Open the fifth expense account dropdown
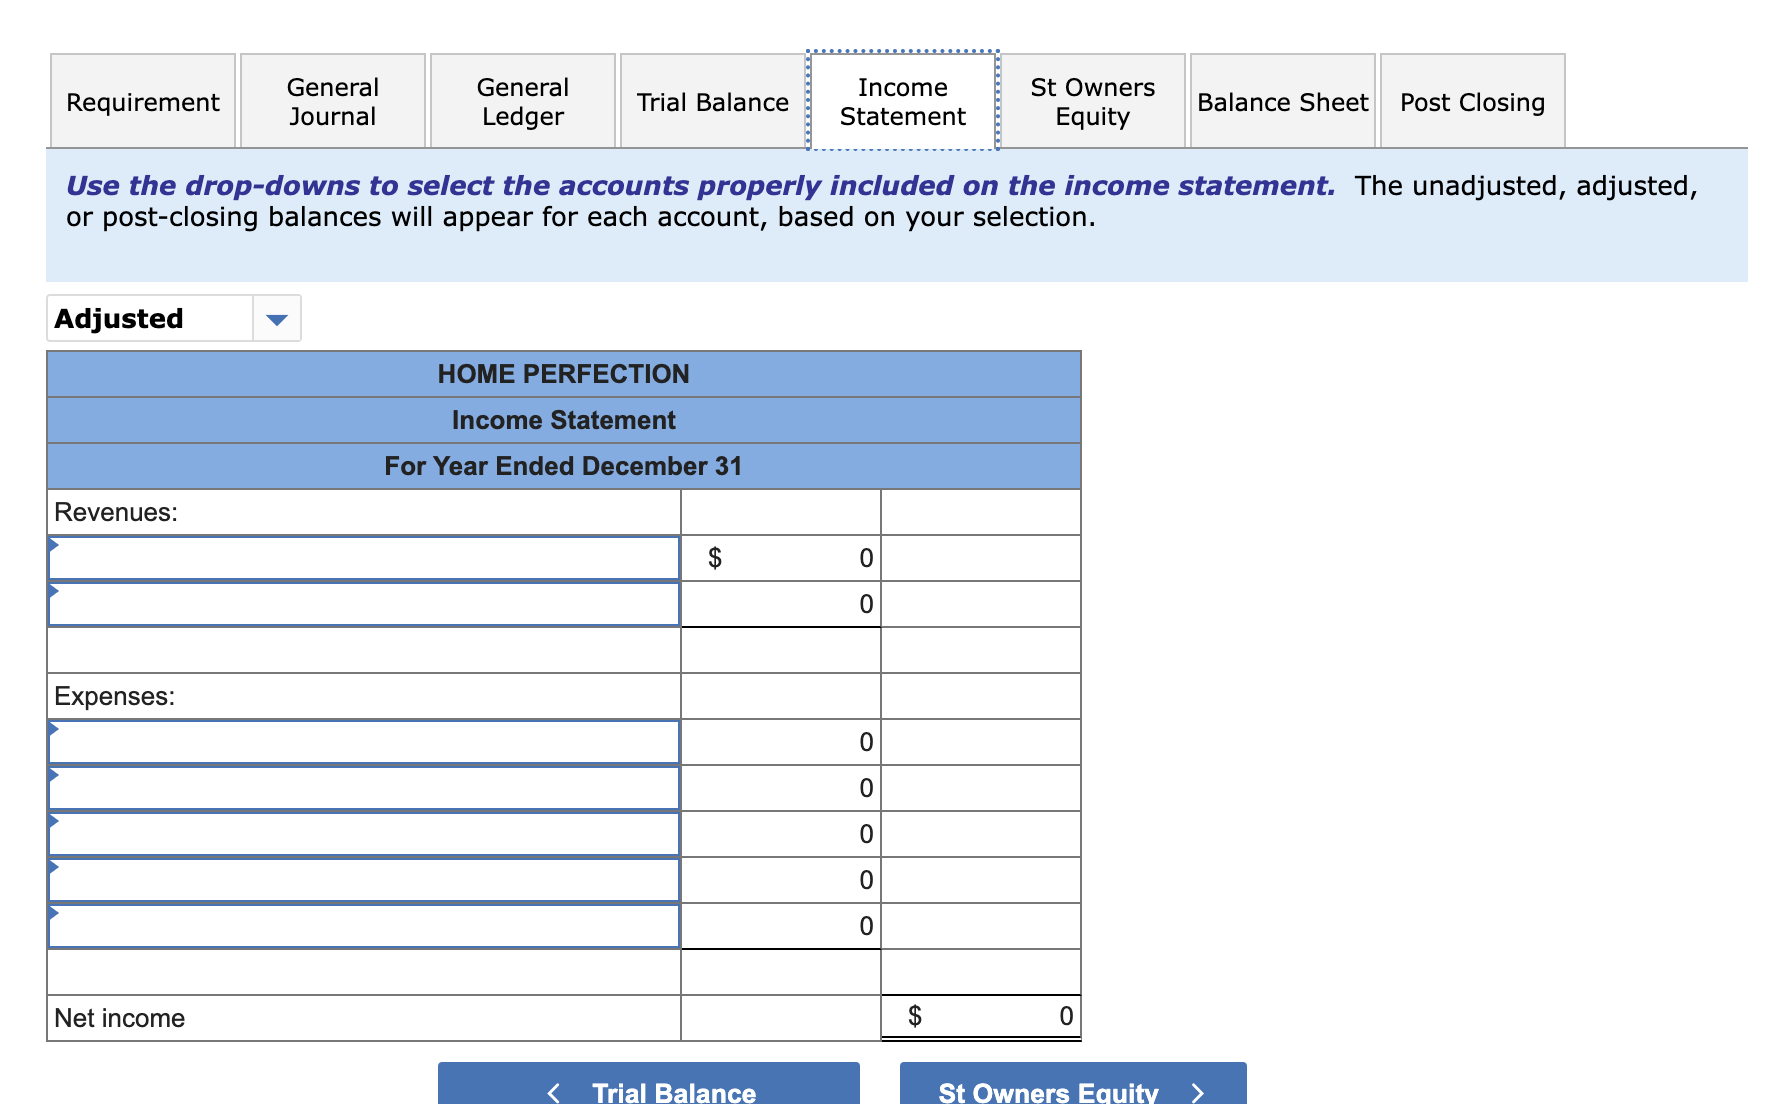 [x=363, y=925]
